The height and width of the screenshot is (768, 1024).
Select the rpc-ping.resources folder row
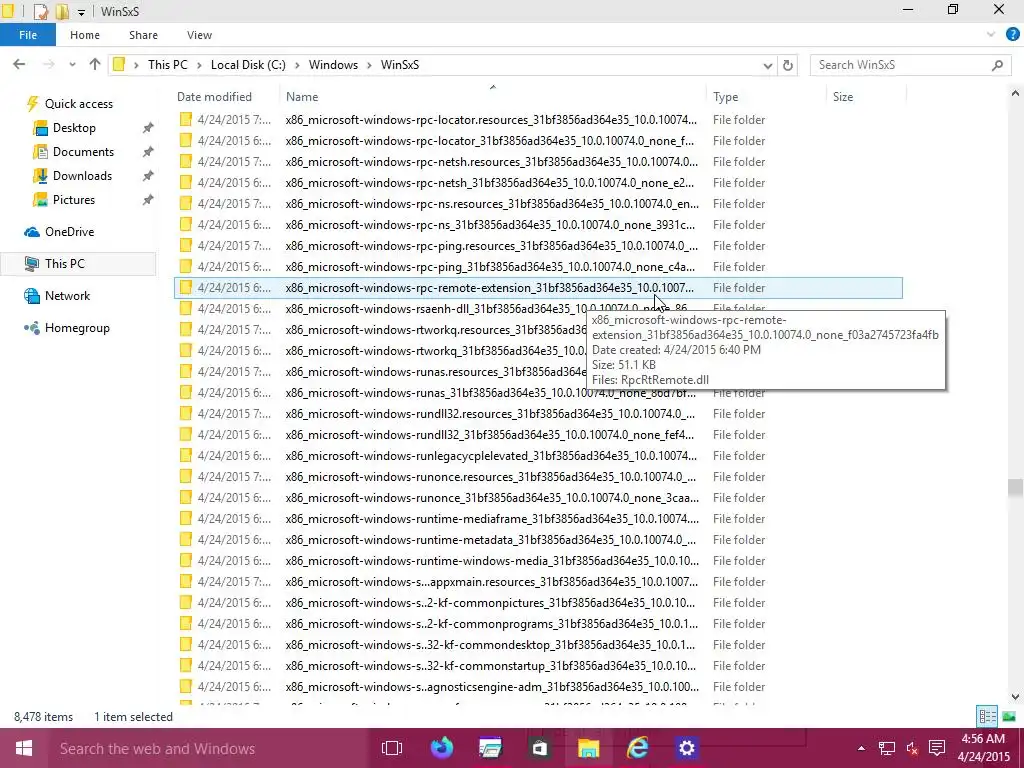coord(538,246)
